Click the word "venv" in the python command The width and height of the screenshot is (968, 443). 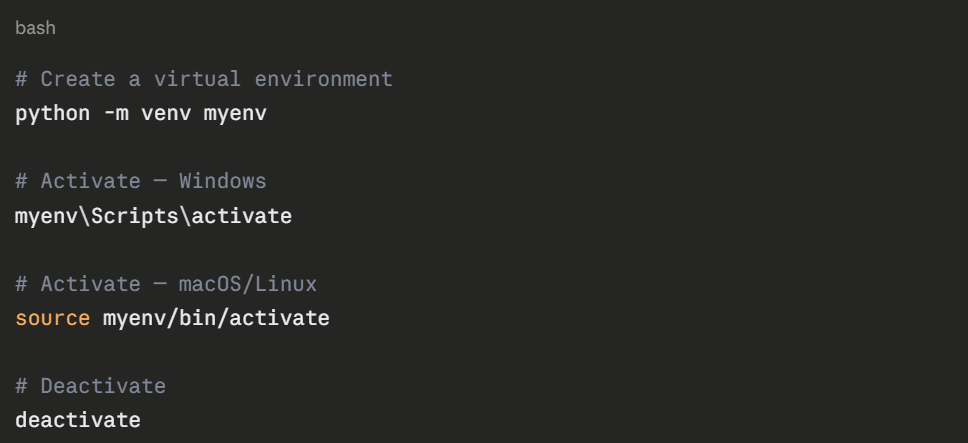166,113
